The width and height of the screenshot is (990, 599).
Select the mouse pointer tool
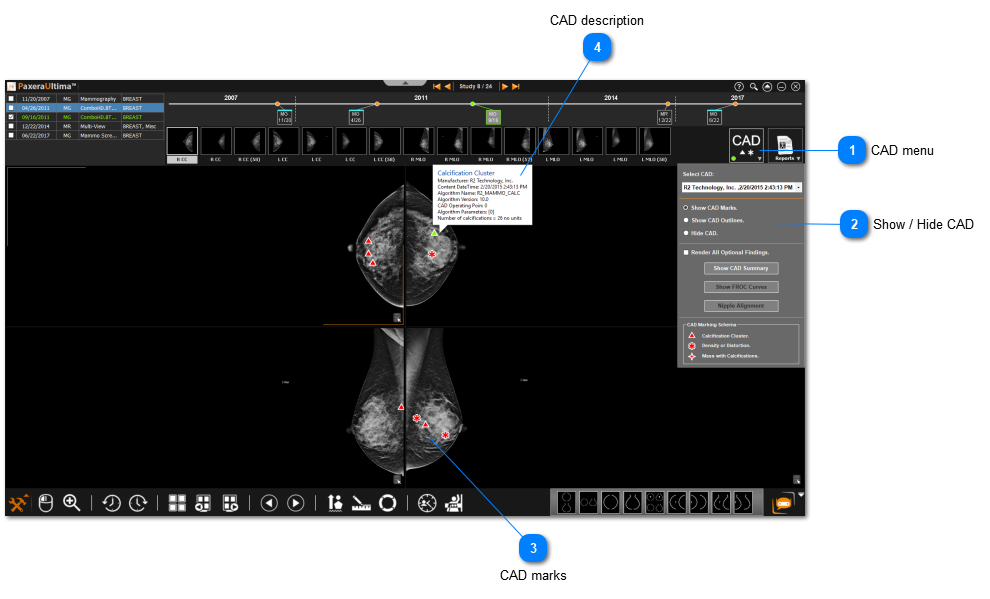[45, 503]
